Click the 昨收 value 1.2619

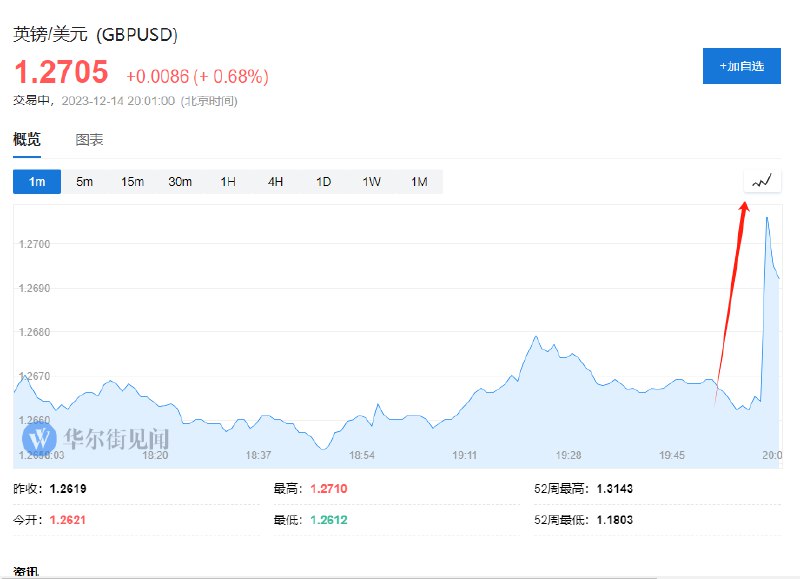point(68,489)
